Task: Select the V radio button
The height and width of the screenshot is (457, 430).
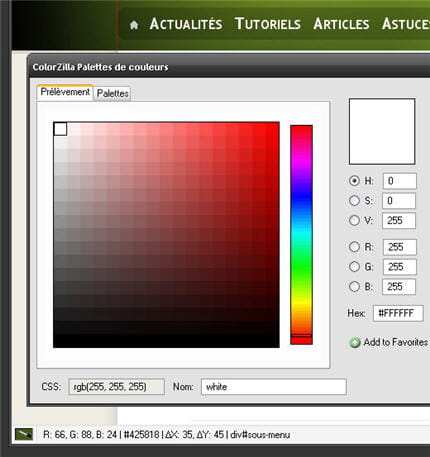Action: click(354, 220)
